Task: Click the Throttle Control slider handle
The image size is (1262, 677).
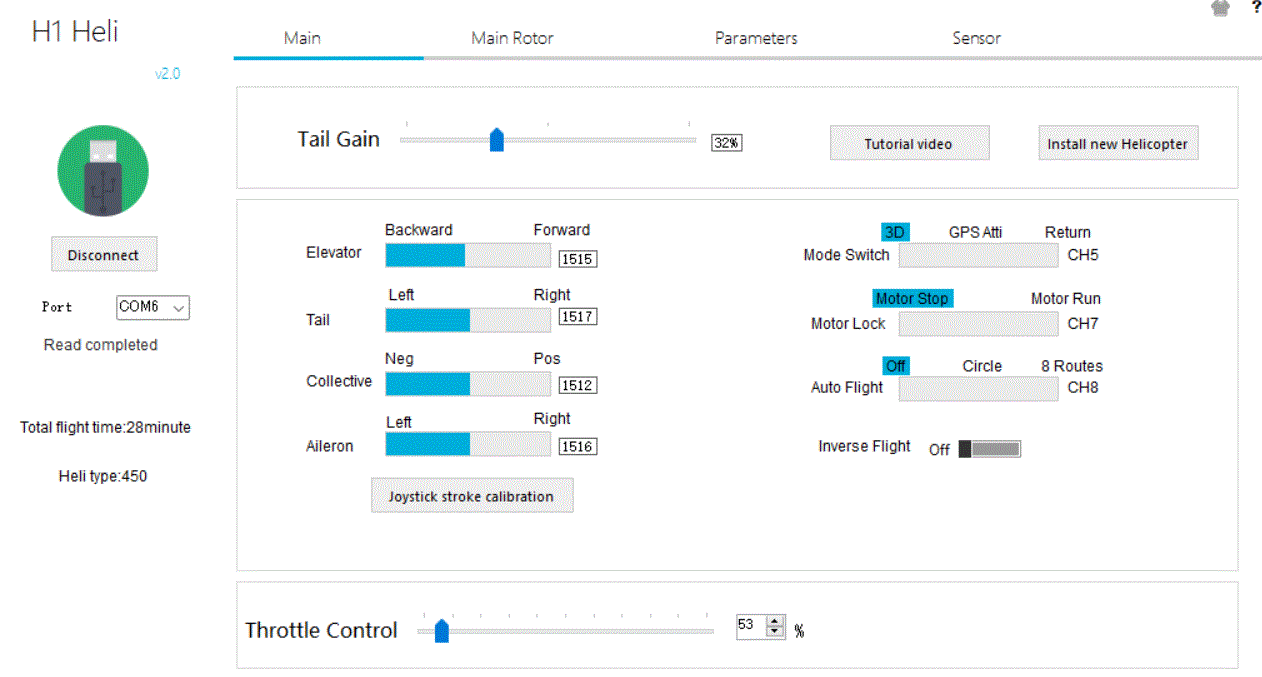Action: pos(441,631)
